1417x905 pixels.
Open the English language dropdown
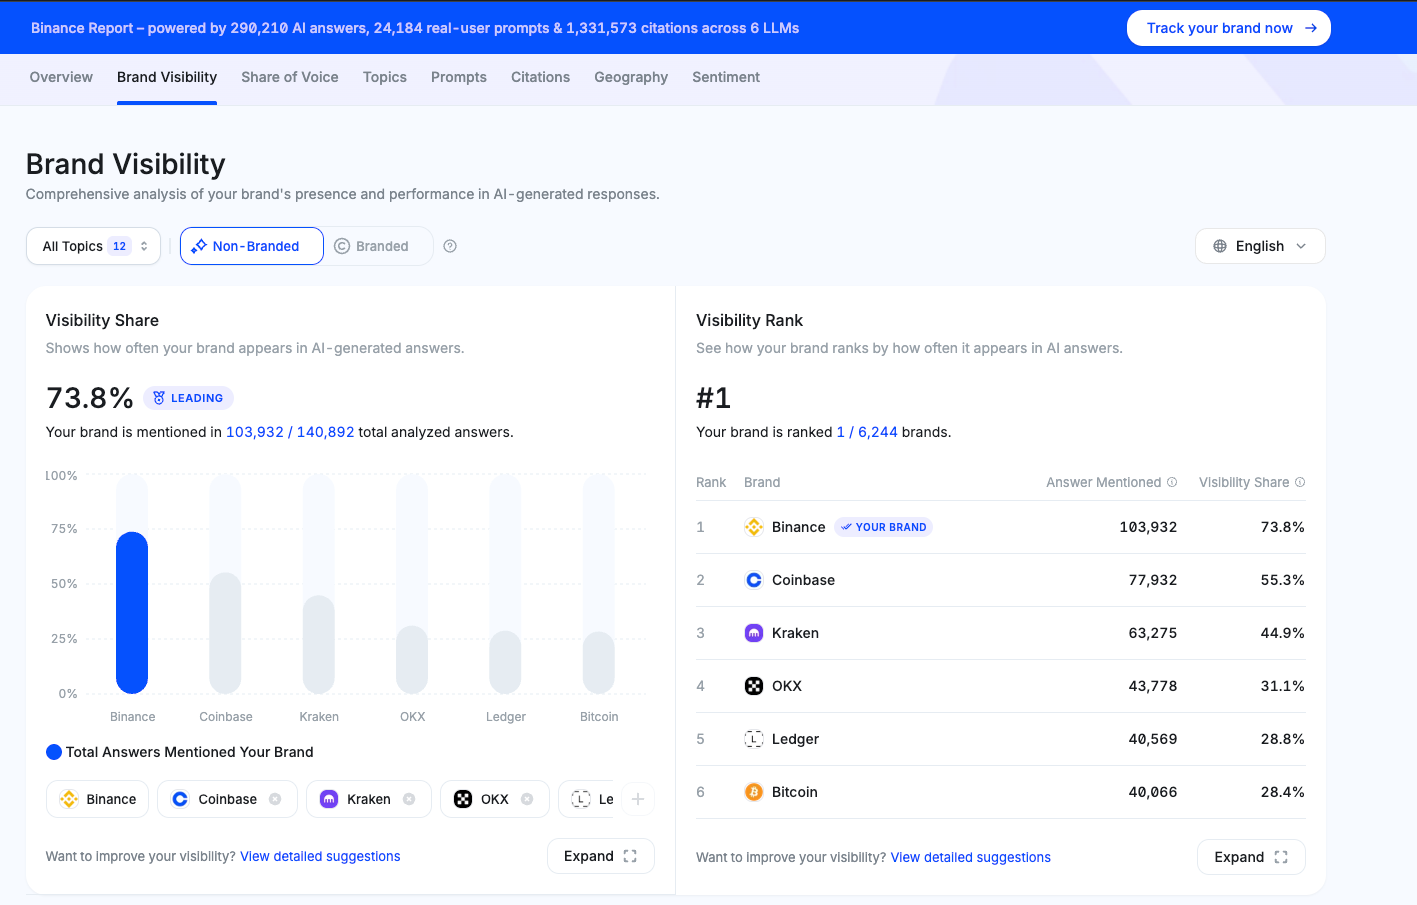(x=1259, y=246)
